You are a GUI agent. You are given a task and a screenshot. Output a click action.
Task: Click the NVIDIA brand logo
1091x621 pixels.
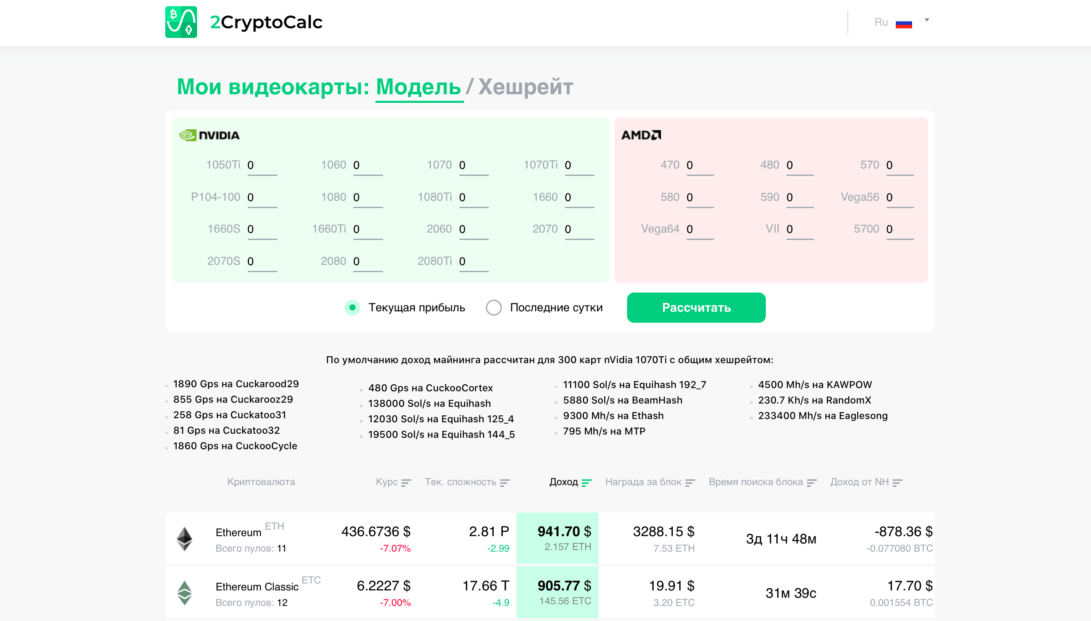tap(207, 134)
